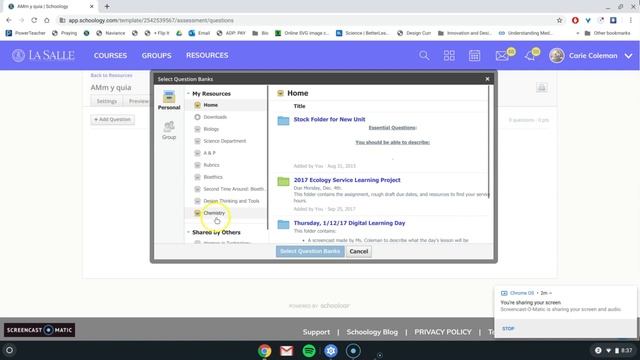Cancel the Select Question Banks dialog

click(x=359, y=251)
